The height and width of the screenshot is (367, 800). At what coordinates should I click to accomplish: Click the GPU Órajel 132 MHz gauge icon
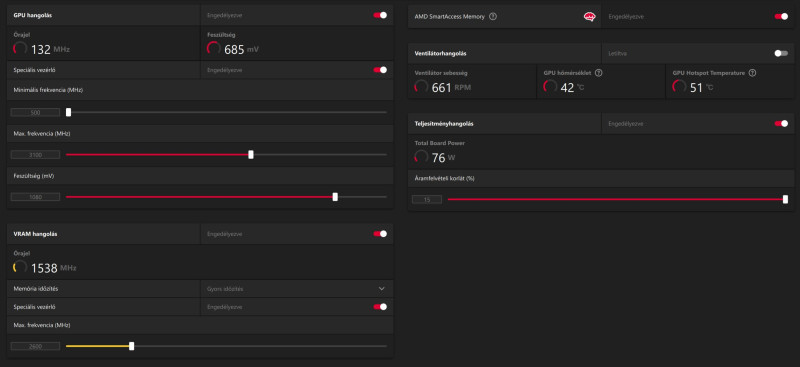click(x=20, y=49)
